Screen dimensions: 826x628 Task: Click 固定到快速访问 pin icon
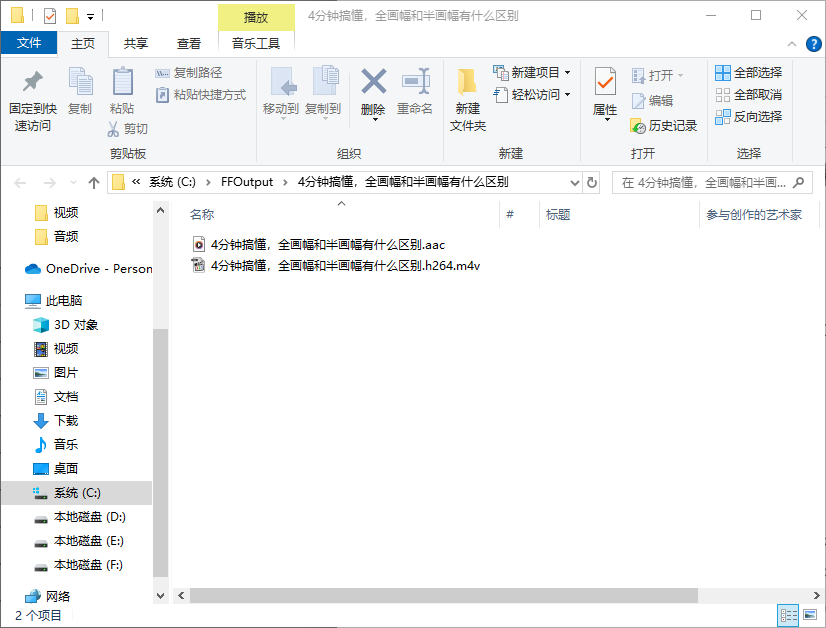tap(31, 95)
